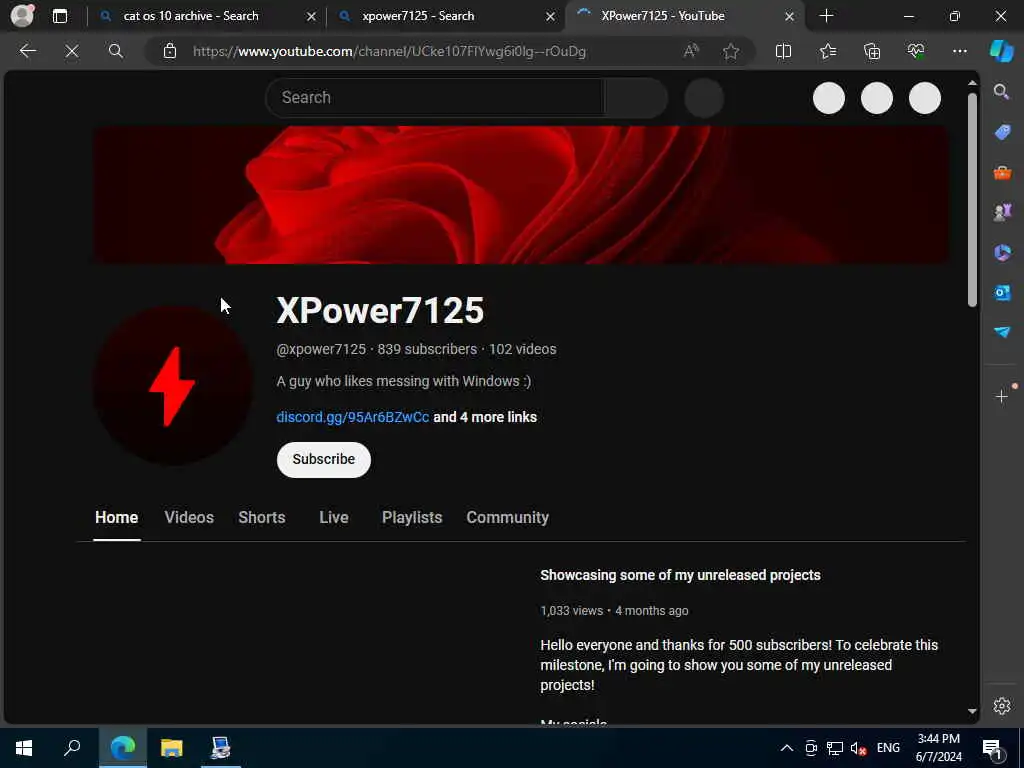
Task: Open the sidebar Shopping tag icon
Action: [1002, 132]
